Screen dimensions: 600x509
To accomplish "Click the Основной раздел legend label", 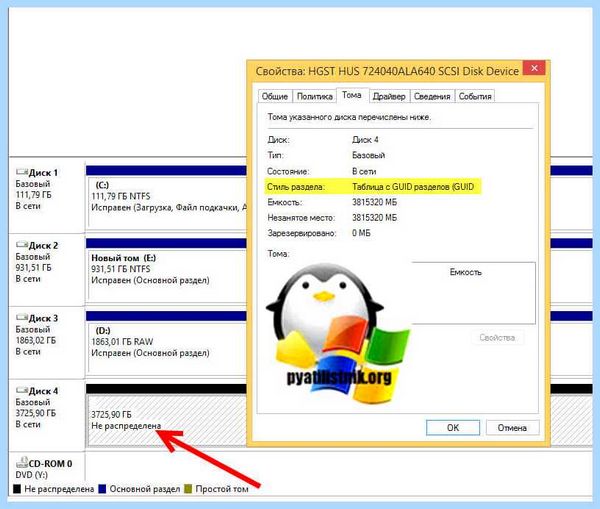I will [x=145, y=489].
